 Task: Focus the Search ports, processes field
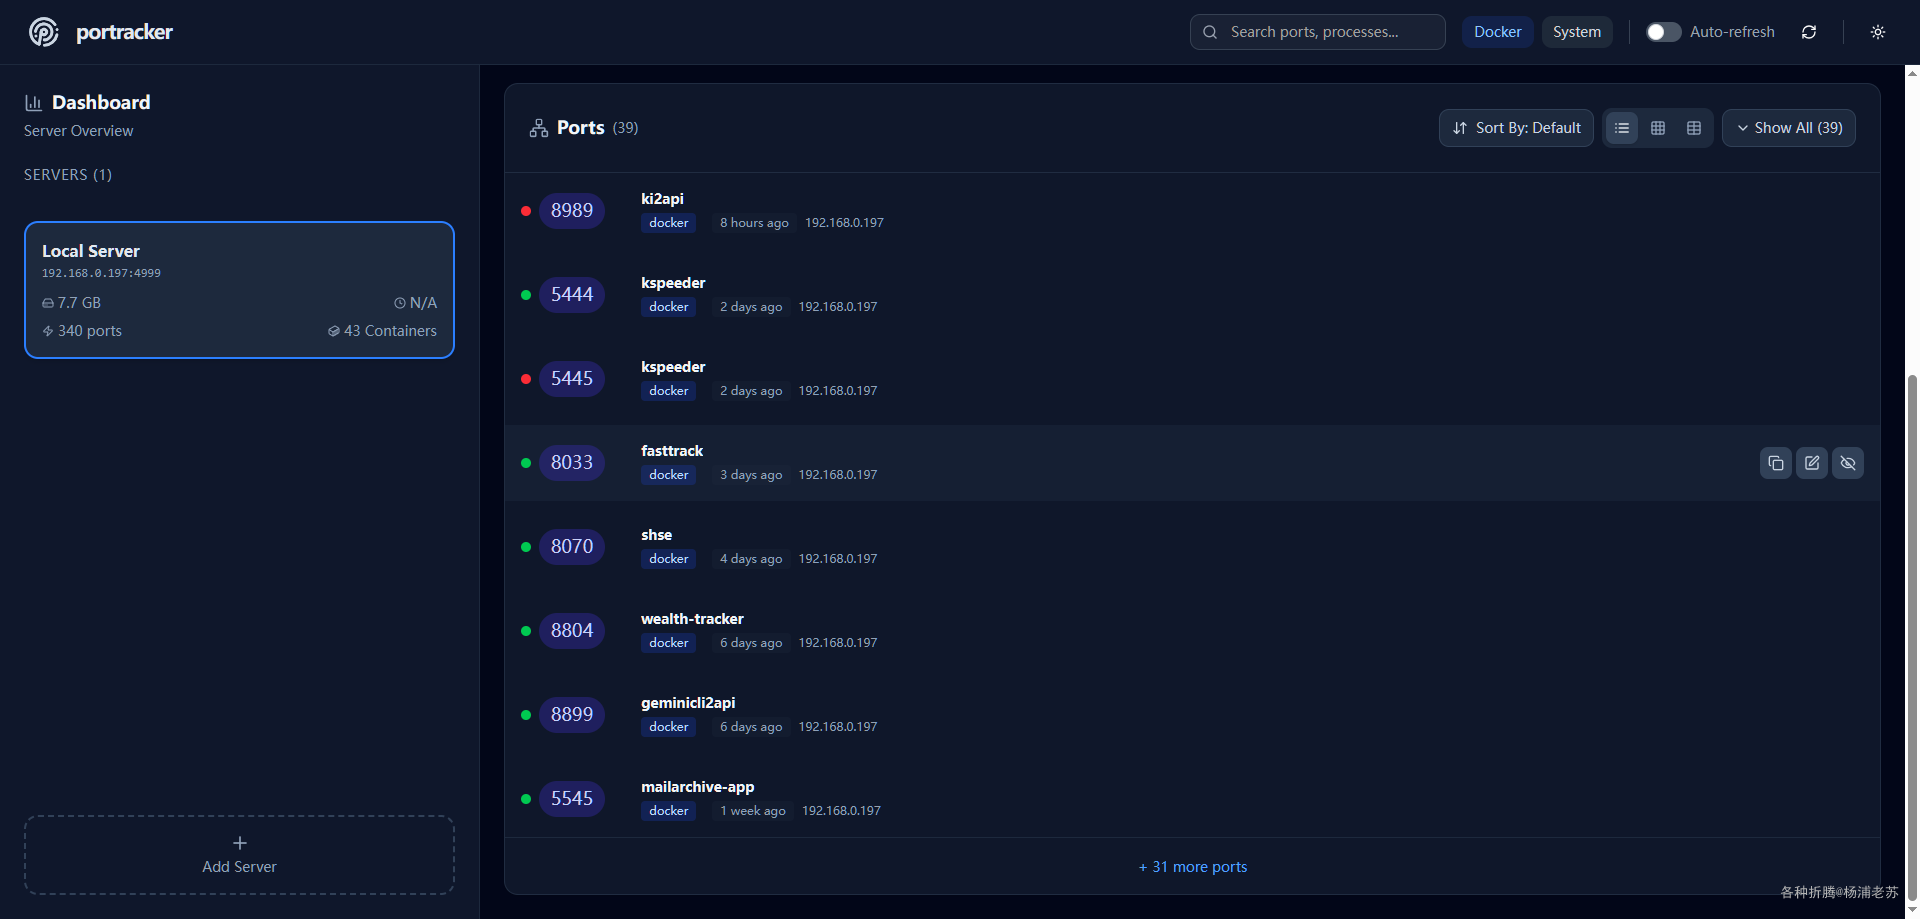click(x=1317, y=32)
